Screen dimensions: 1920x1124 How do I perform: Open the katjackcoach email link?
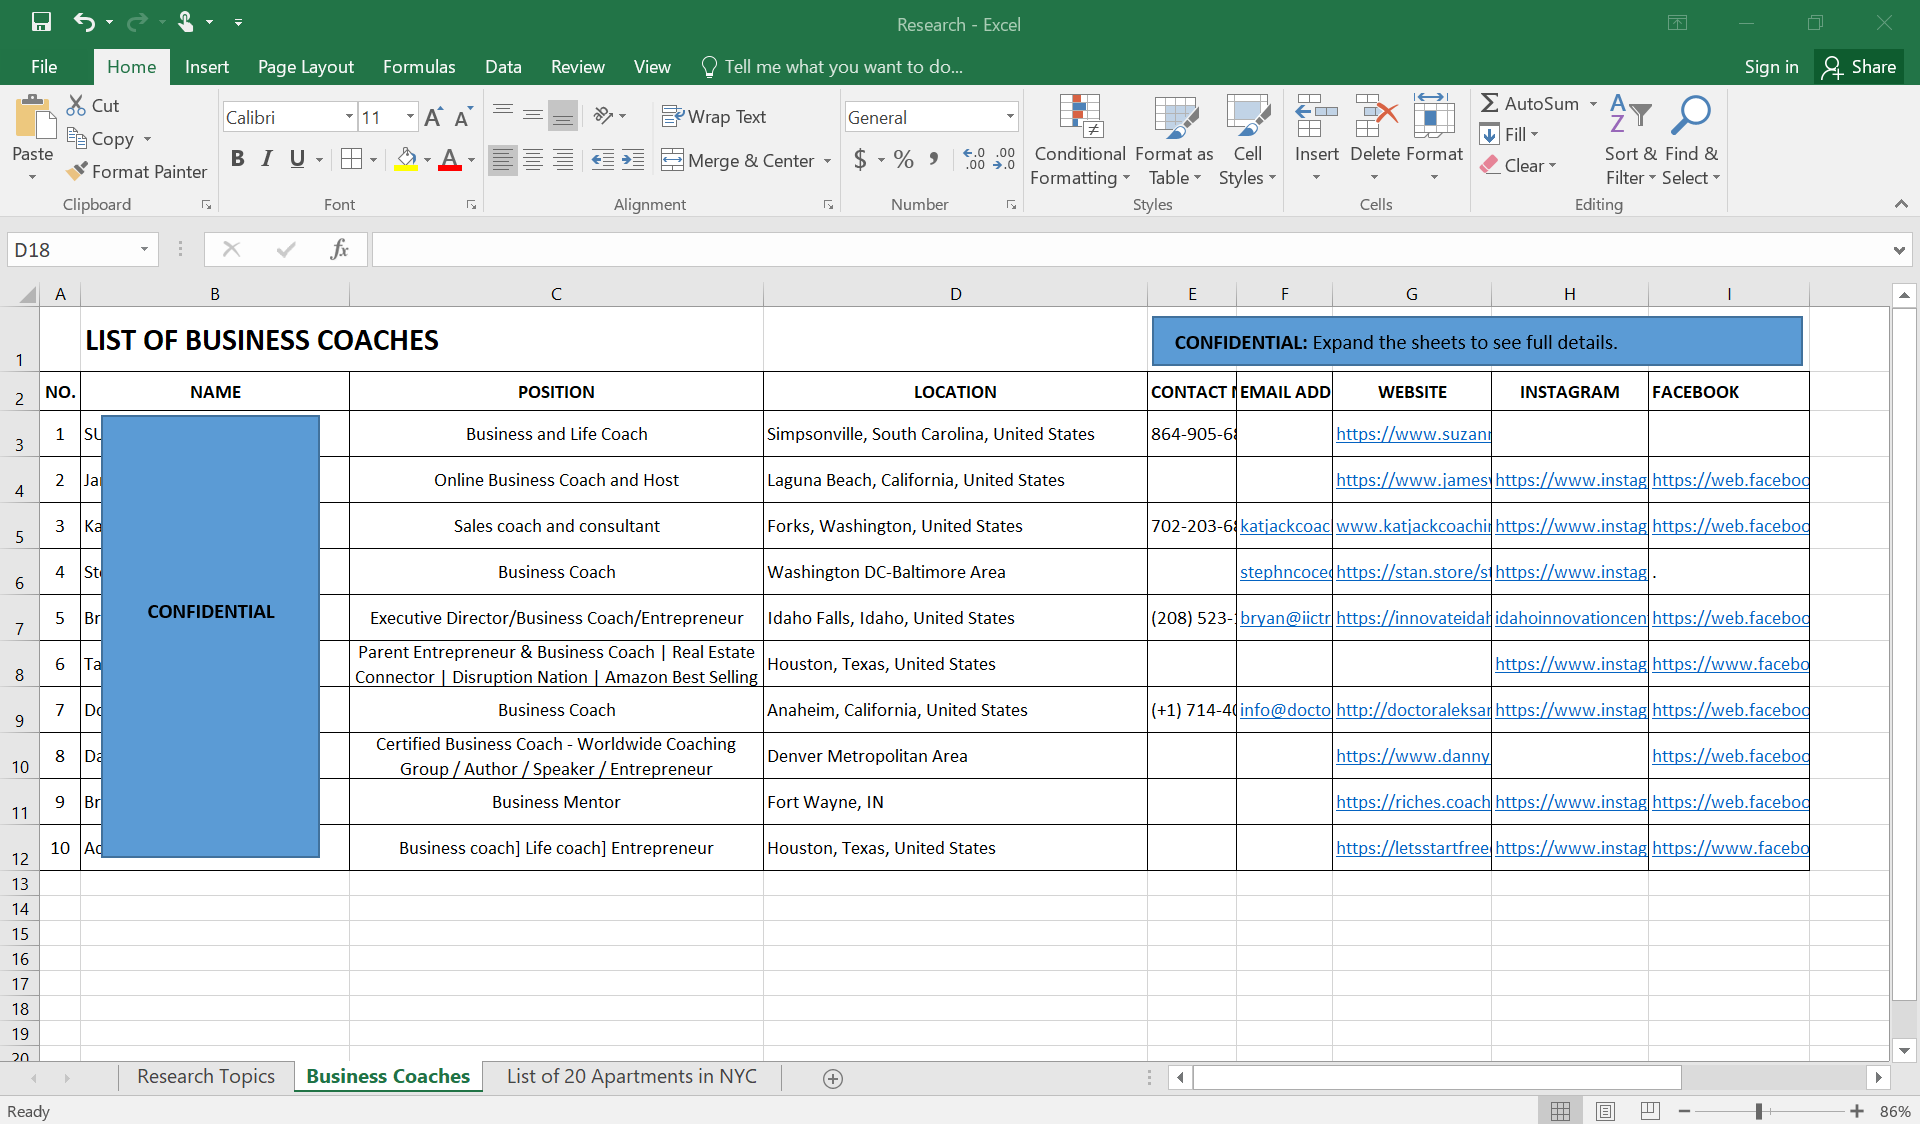click(x=1285, y=526)
